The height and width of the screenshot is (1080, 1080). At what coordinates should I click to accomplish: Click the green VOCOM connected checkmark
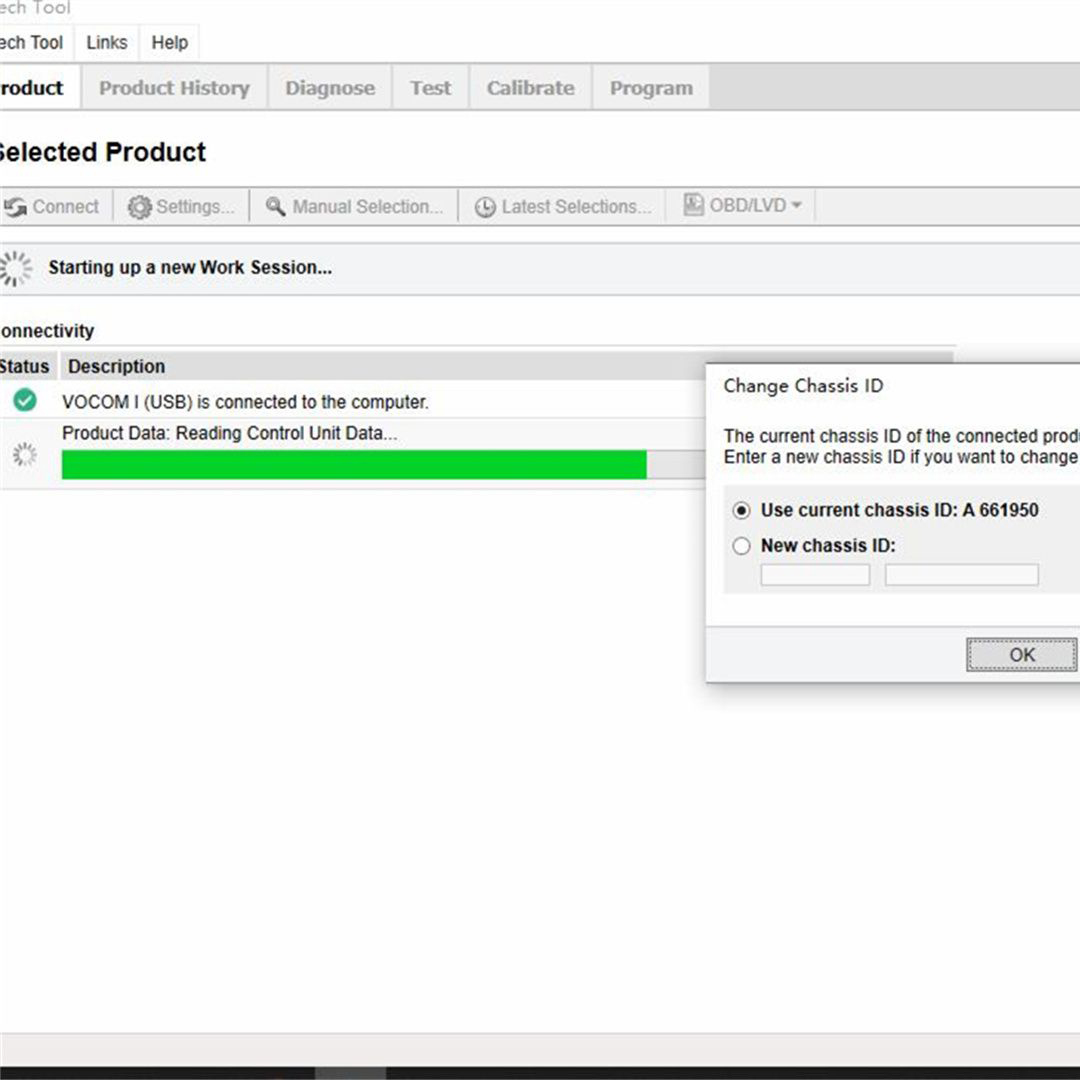(x=25, y=399)
